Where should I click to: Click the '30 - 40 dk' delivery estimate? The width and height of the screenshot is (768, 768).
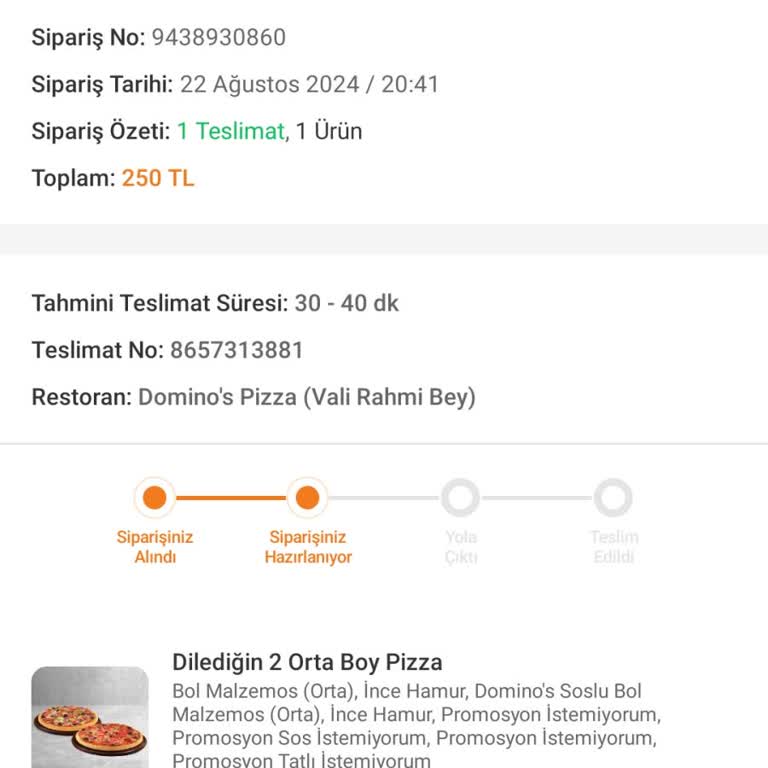click(346, 303)
